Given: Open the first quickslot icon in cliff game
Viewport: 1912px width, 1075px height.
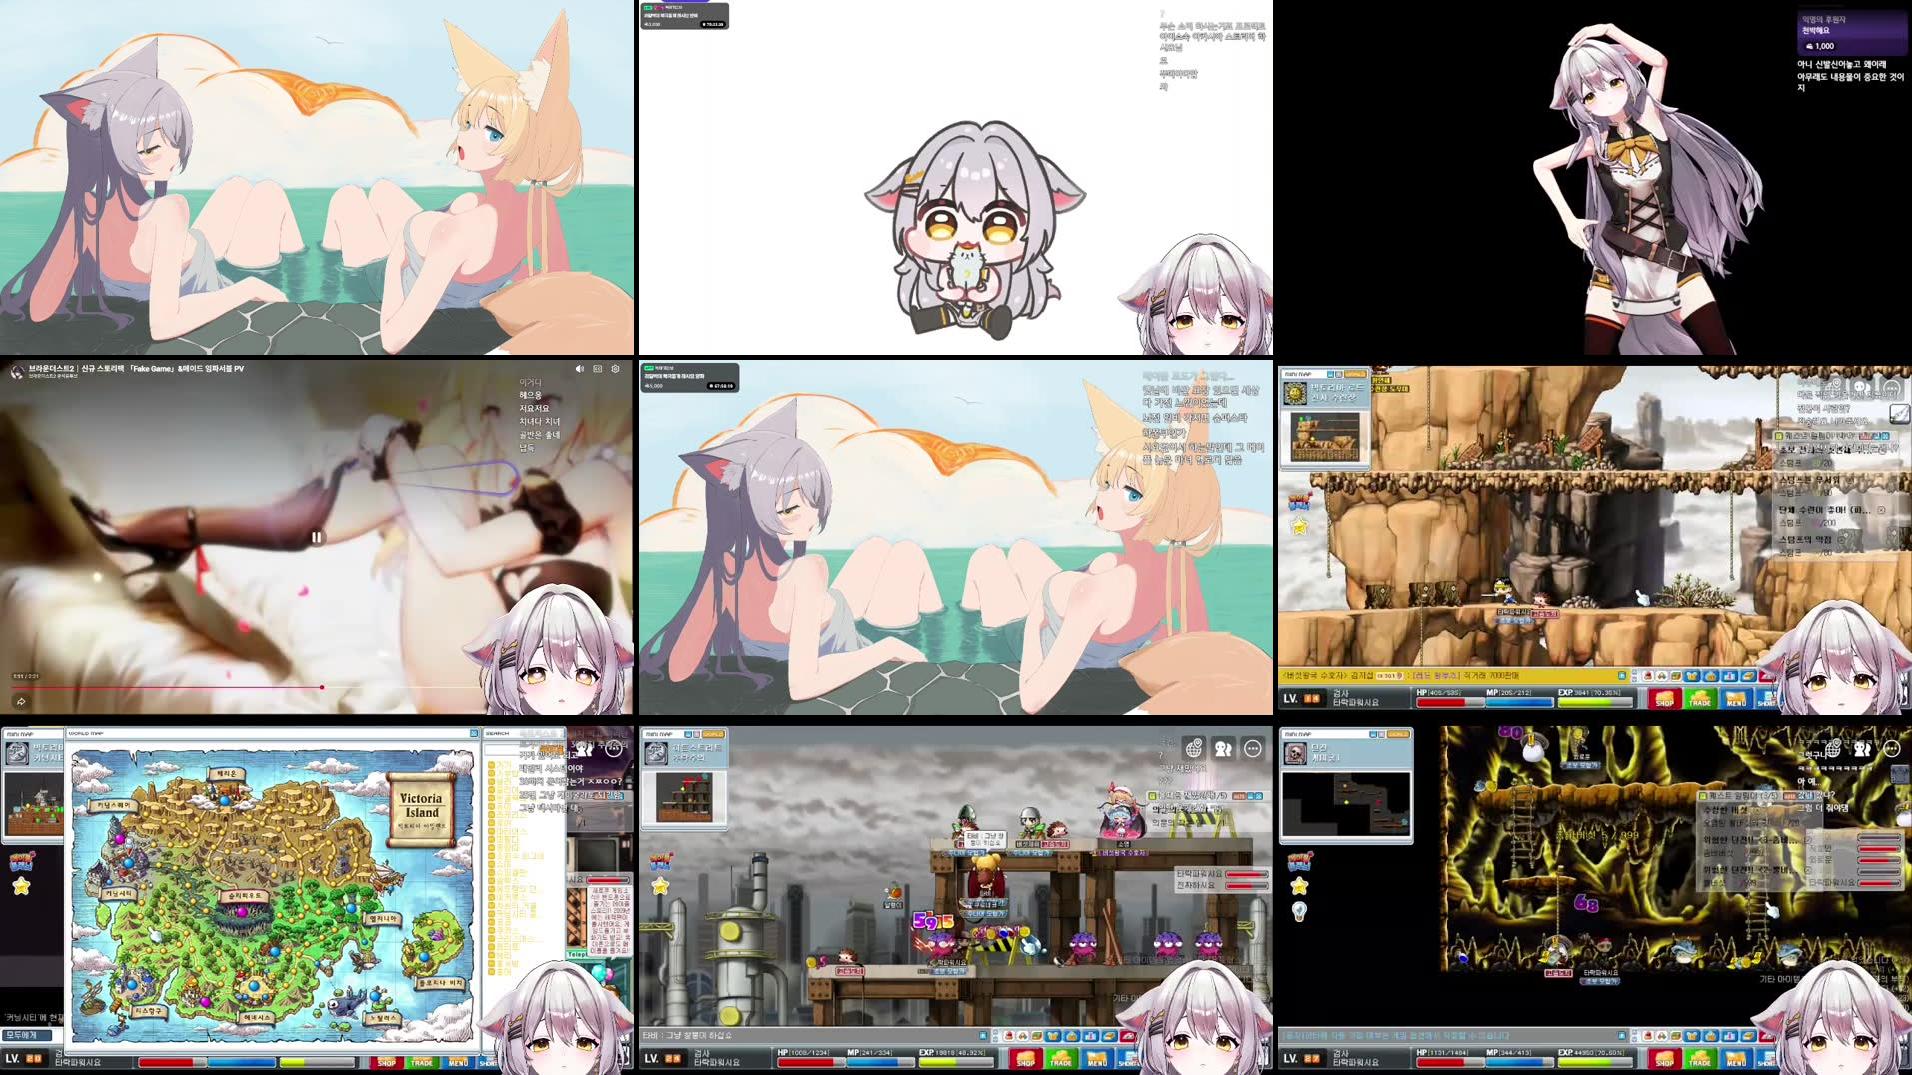Looking at the screenshot, I should [1648, 676].
